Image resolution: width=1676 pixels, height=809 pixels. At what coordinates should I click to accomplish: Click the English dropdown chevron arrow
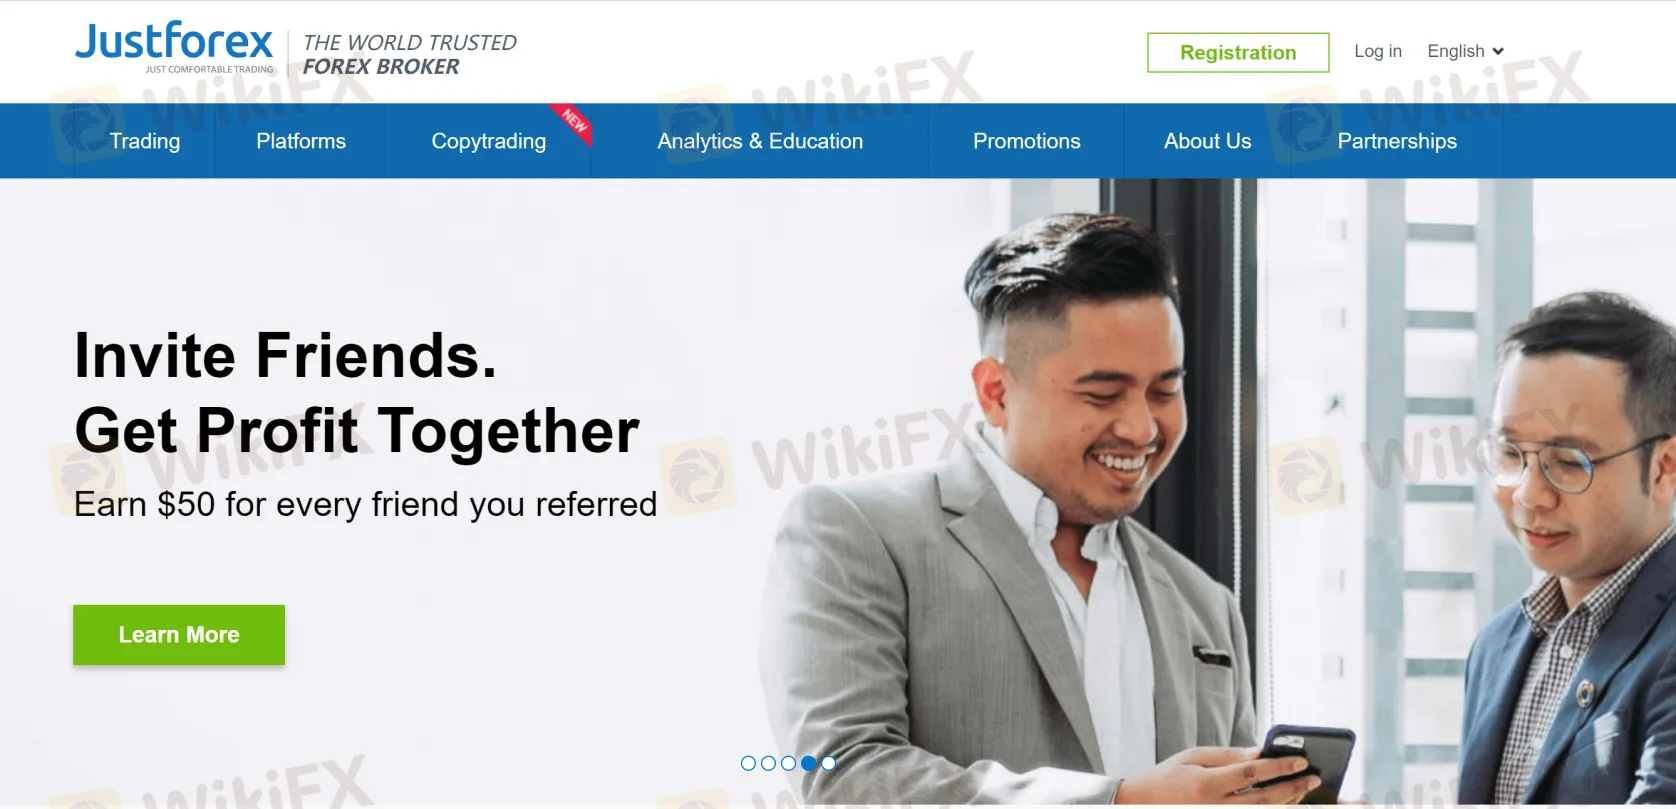click(x=1498, y=52)
